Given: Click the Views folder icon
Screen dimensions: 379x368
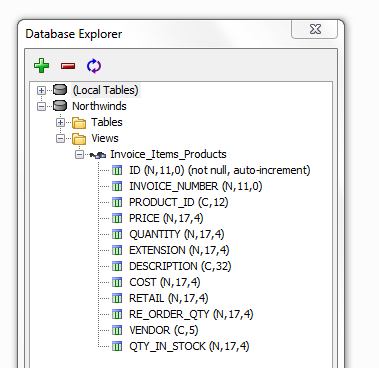Looking at the screenshot, I should (x=79, y=138).
